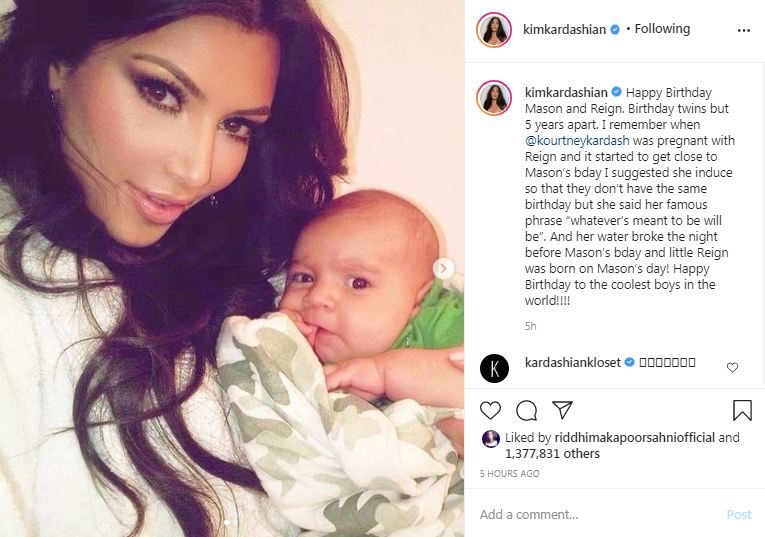Image resolution: width=765 pixels, height=537 pixels.
Task: Open kimkardashian profile picture in header
Action: (494, 30)
